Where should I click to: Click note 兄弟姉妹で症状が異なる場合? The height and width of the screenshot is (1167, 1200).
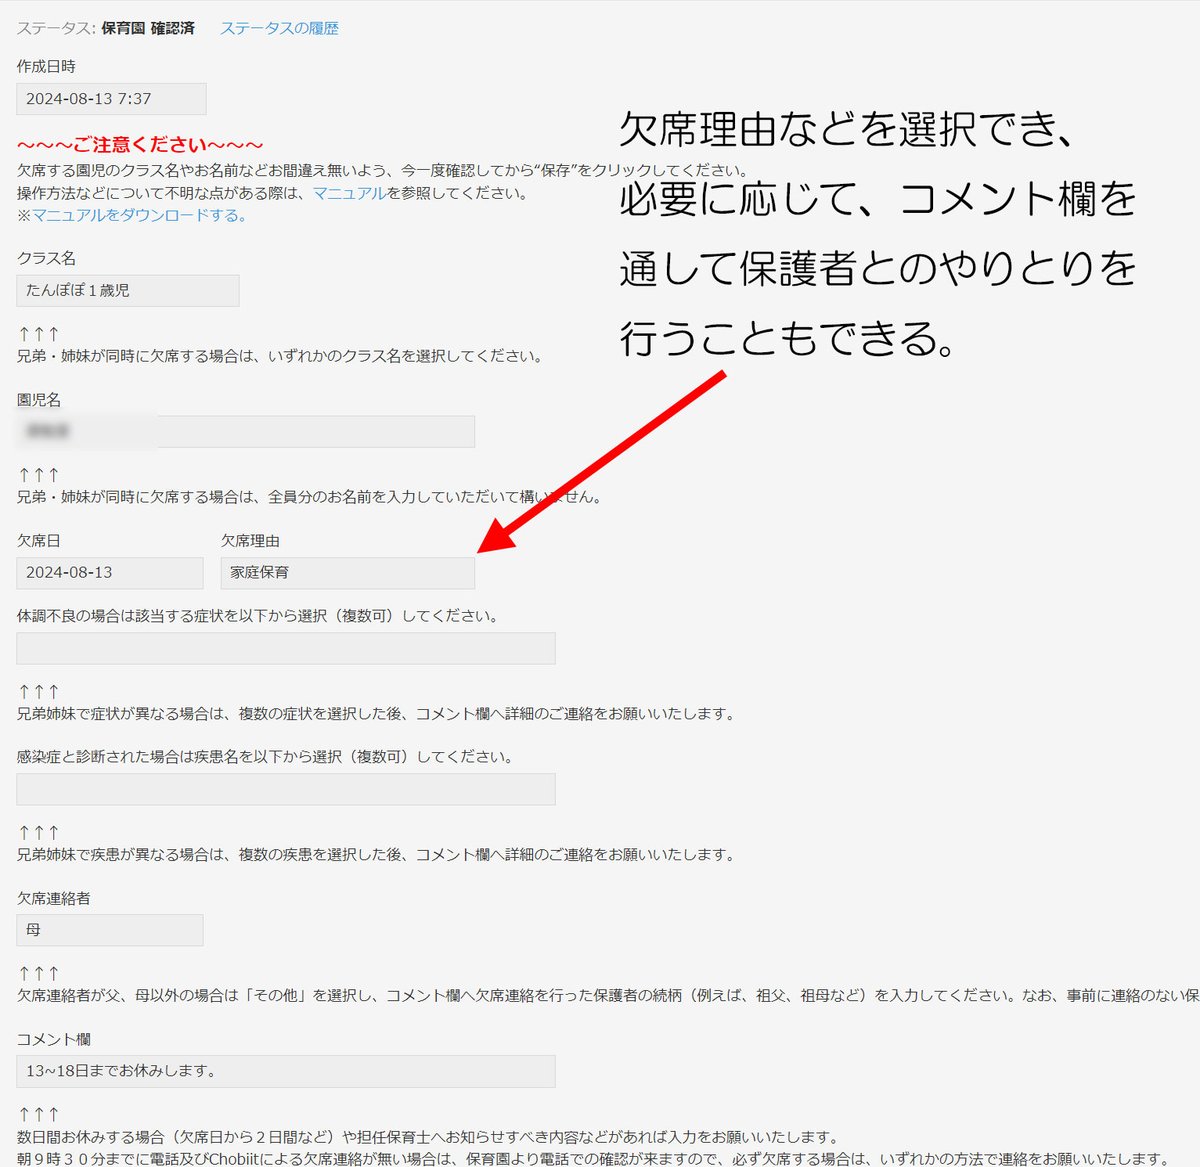tap(378, 714)
